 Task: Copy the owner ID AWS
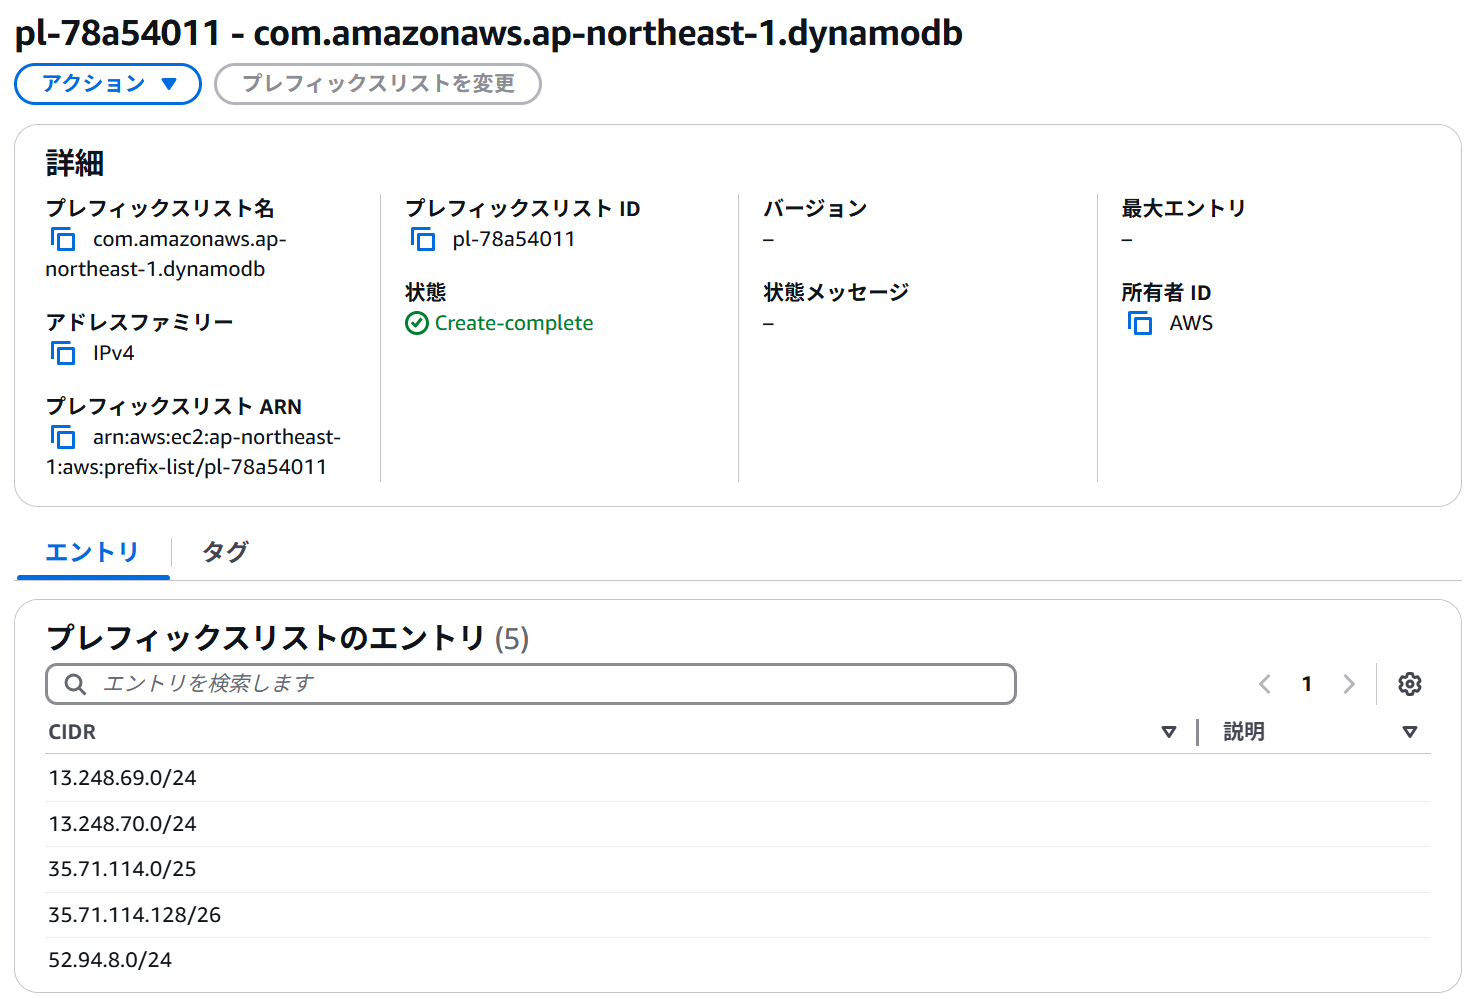(x=1140, y=324)
